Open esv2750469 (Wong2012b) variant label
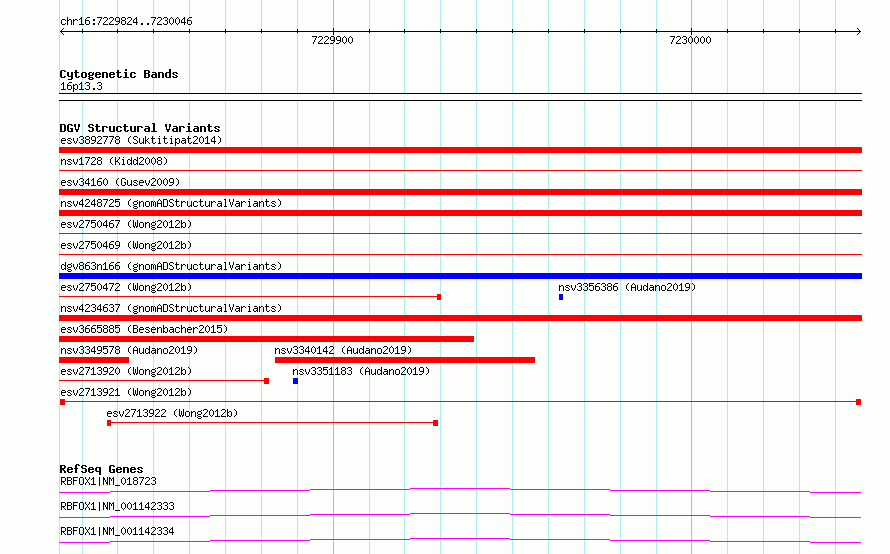The height and width of the screenshot is (554, 890). coord(126,245)
